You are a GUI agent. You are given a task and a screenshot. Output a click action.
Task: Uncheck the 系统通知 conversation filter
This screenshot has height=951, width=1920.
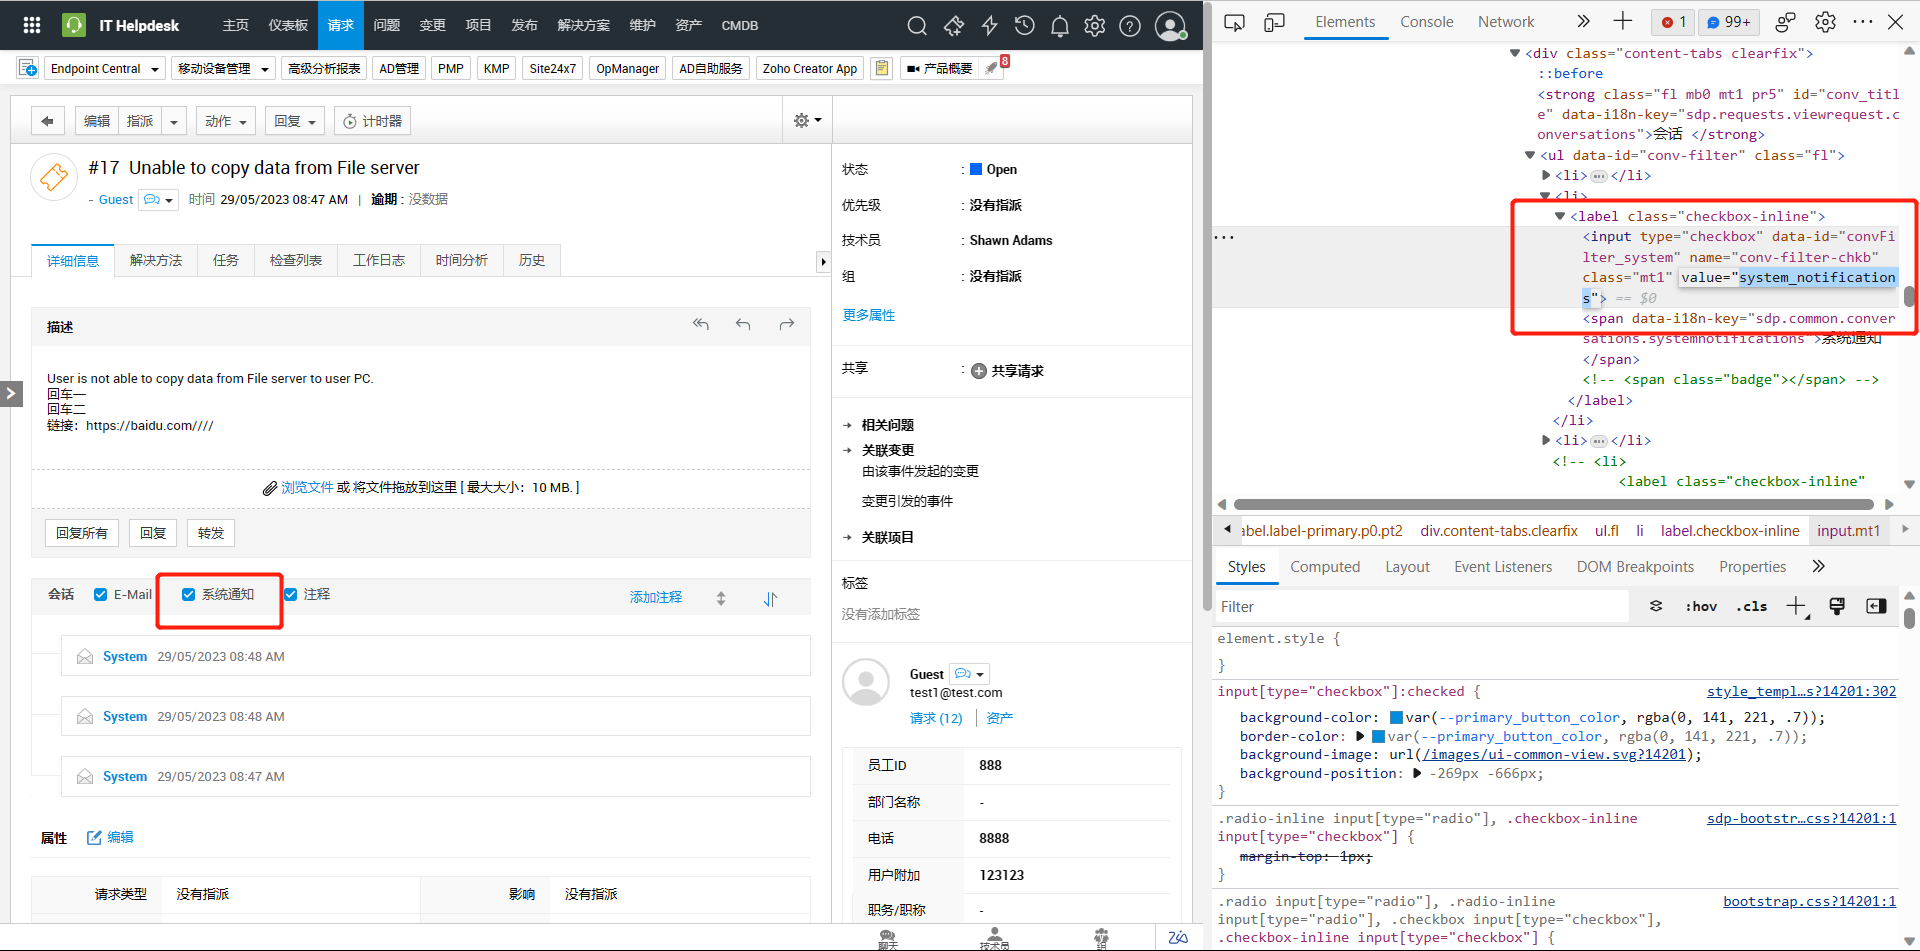(188, 594)
